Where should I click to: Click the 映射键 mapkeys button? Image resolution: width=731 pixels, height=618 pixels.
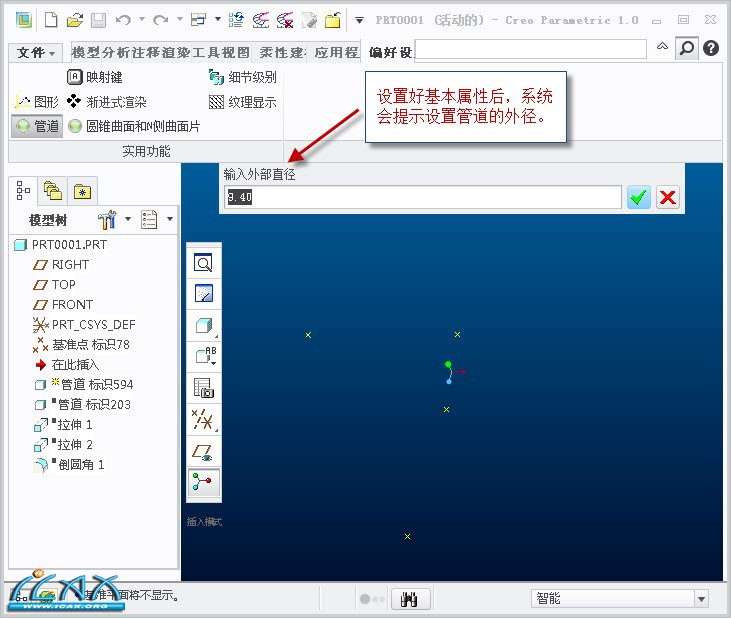95,77
